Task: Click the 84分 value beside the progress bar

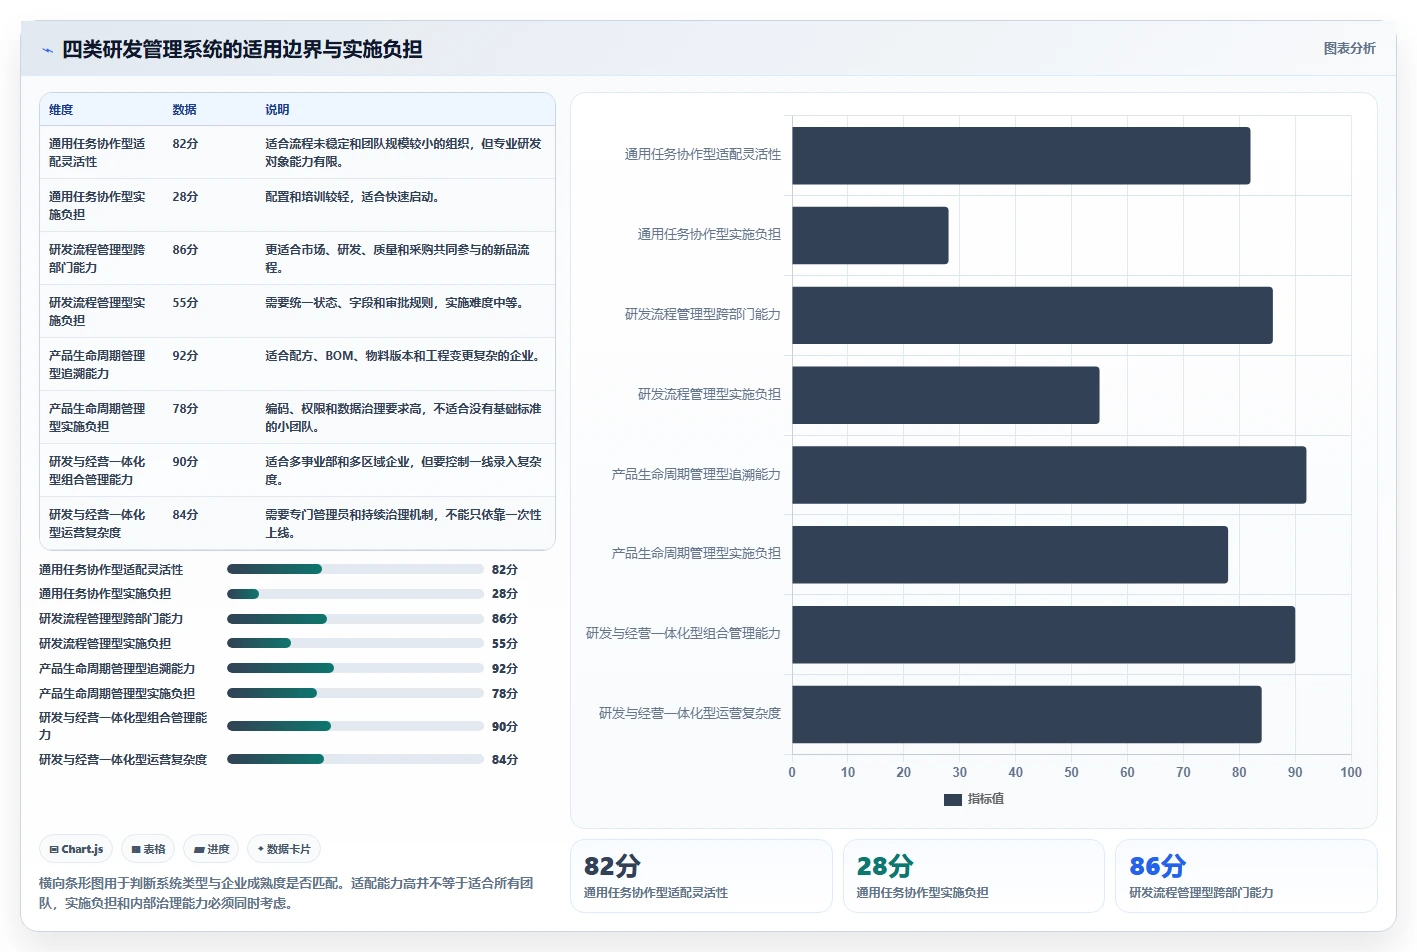Action: click(x=505, y=759)
